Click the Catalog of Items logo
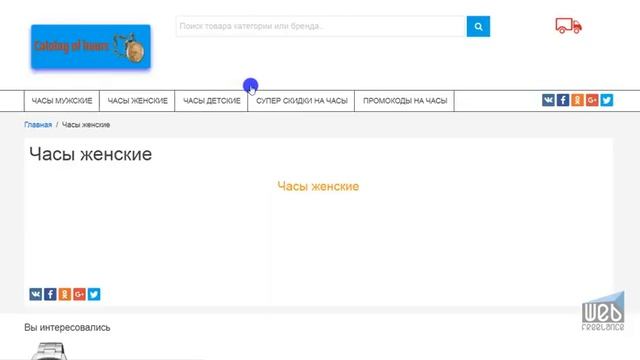Viewport: 640px width, 360px height. (91, 47)
